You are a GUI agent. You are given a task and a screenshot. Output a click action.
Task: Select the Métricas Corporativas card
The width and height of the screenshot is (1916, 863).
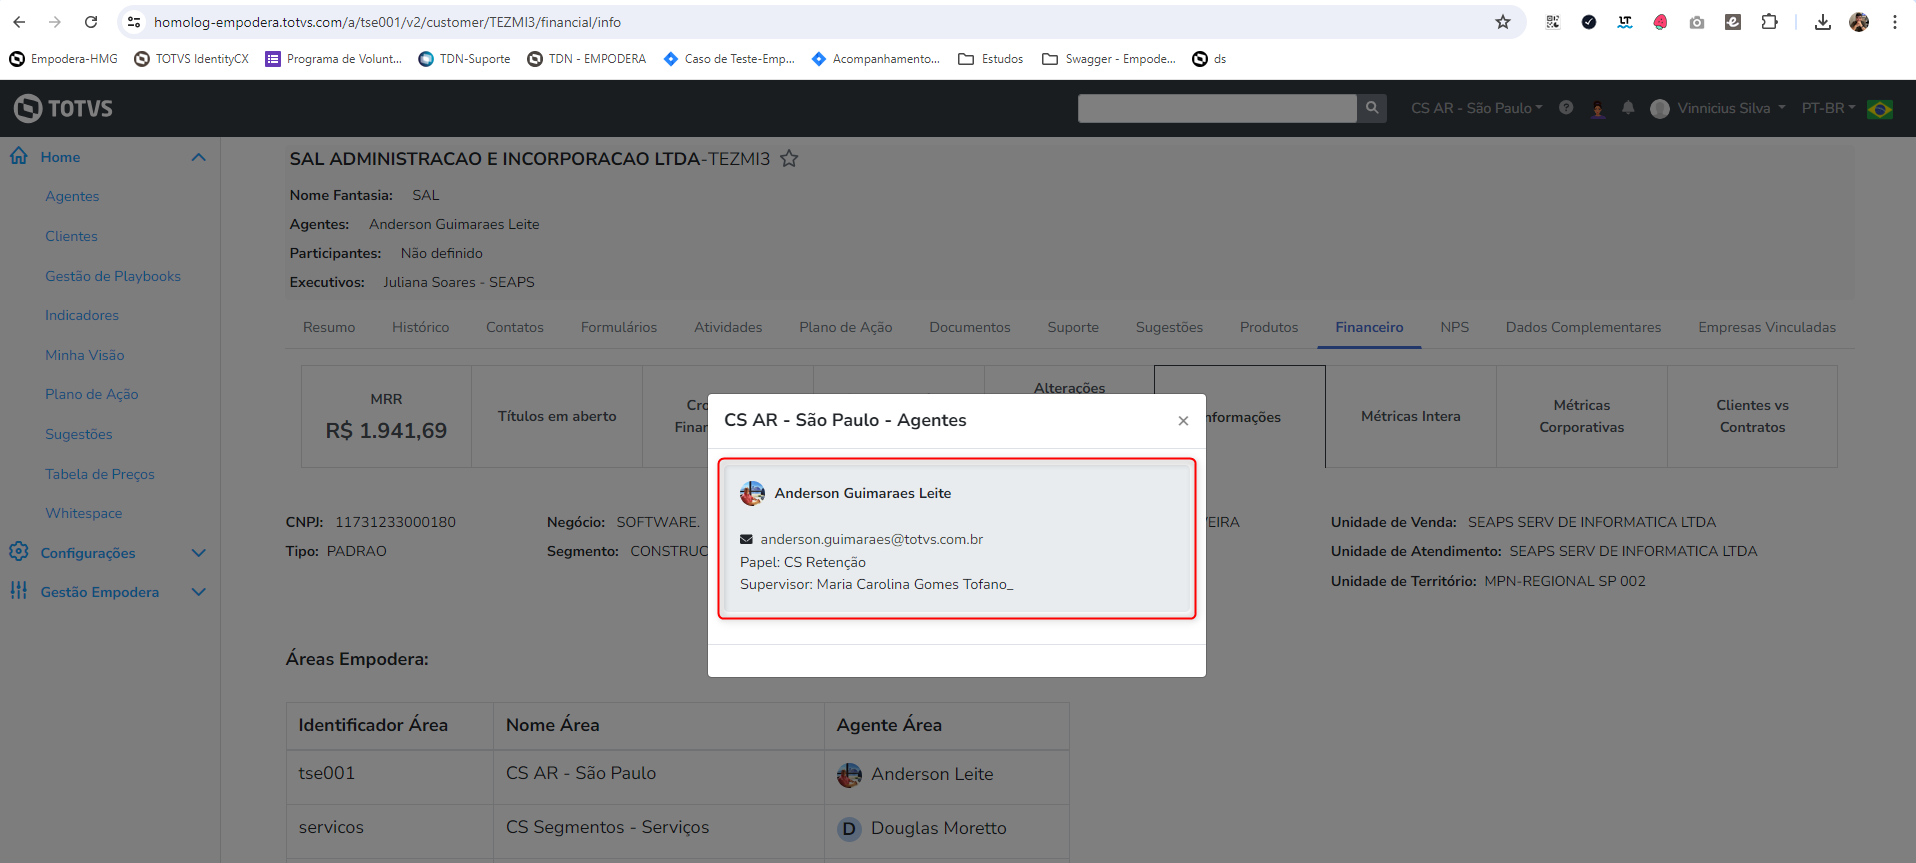[x=1582, y=416]
